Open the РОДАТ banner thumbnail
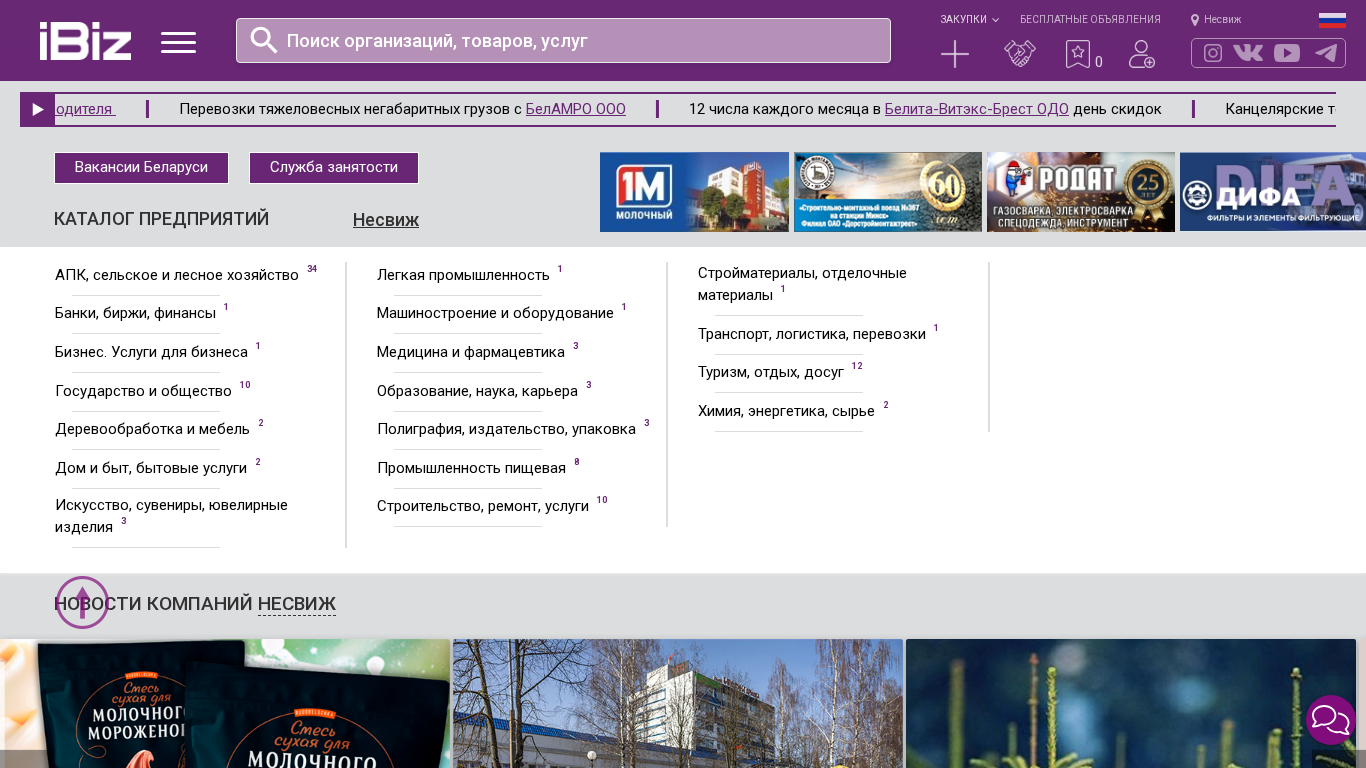Viewport: 1366px width, 768px height. [x=1081, y=192]
